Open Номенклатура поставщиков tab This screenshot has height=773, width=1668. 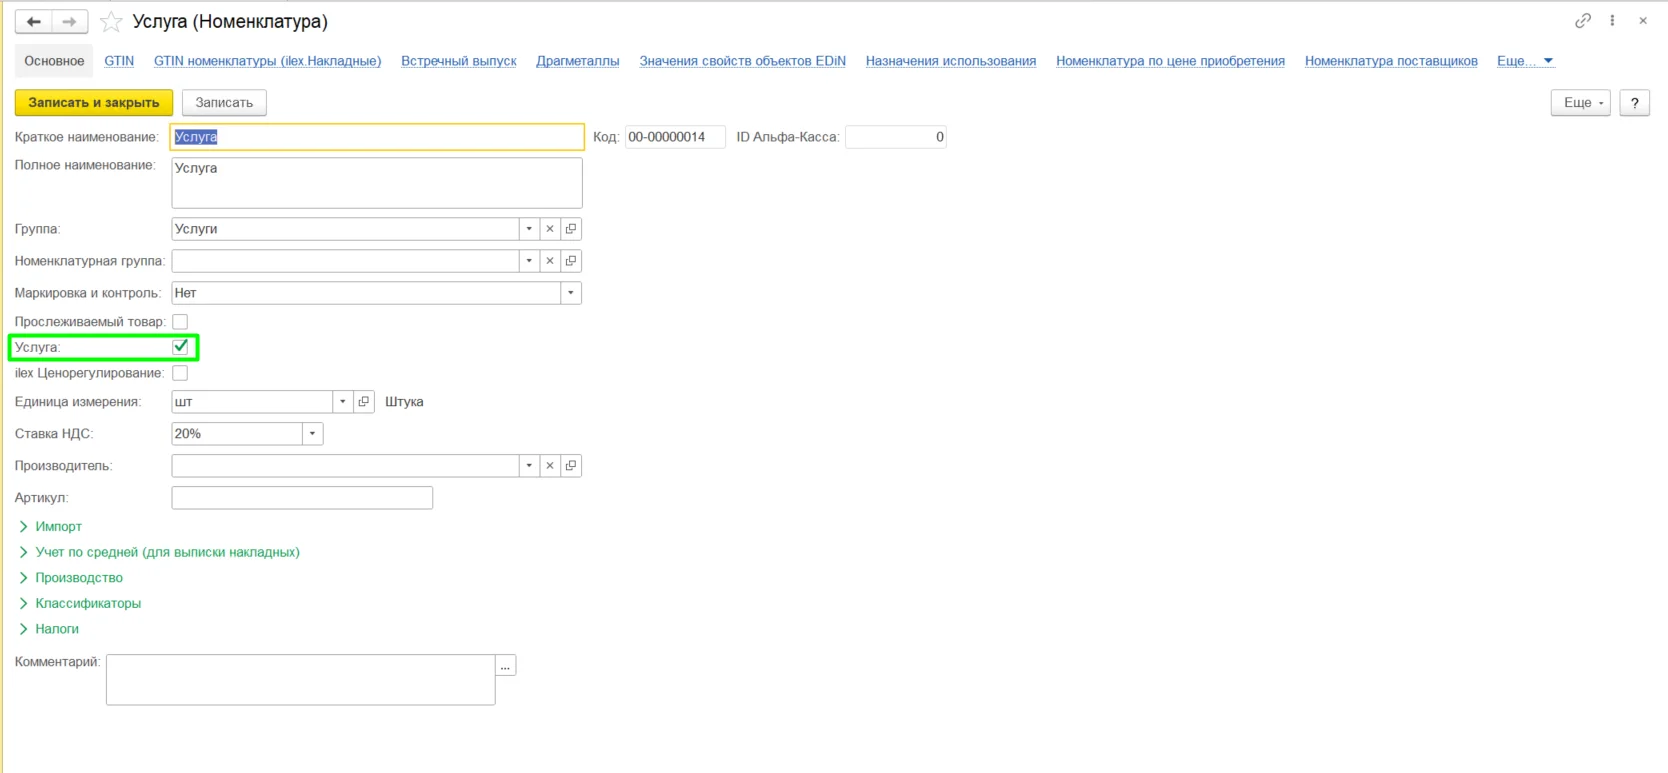[x=1391, y=61]
